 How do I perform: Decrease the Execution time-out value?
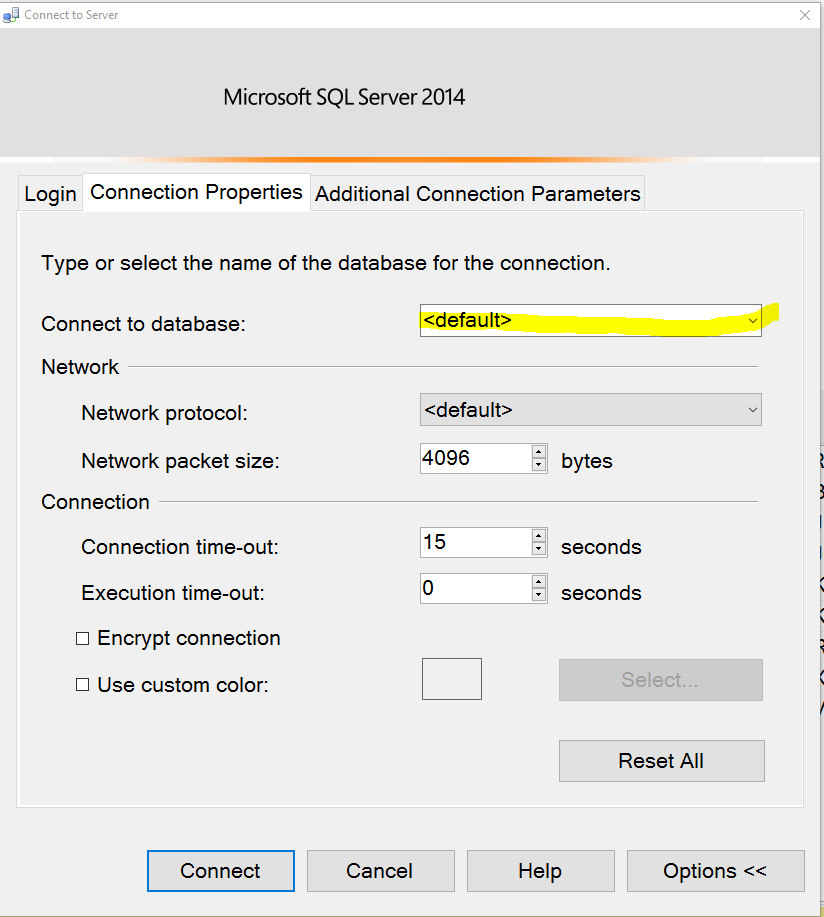coord(539,594)
